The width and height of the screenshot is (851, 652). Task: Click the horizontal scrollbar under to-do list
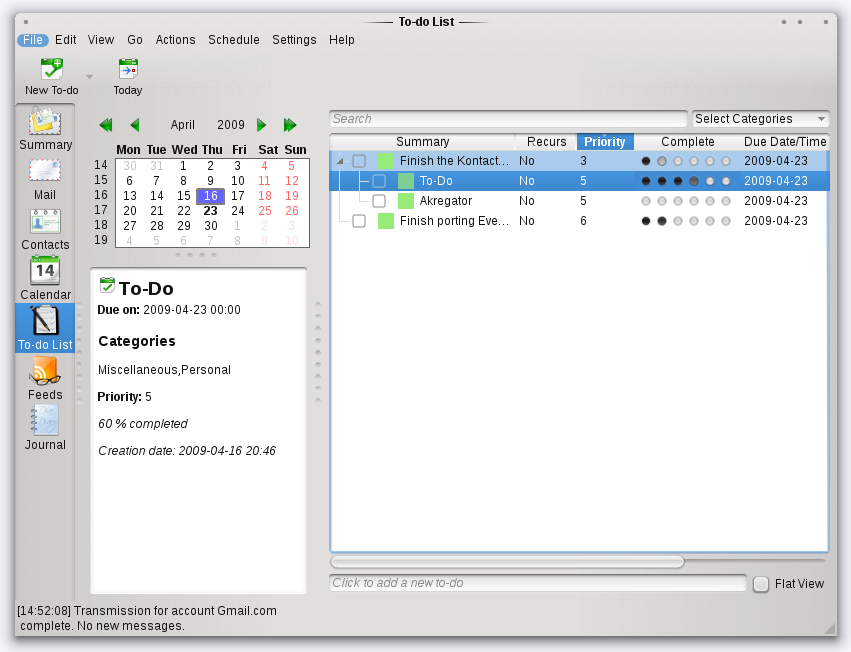click(507, 561)
